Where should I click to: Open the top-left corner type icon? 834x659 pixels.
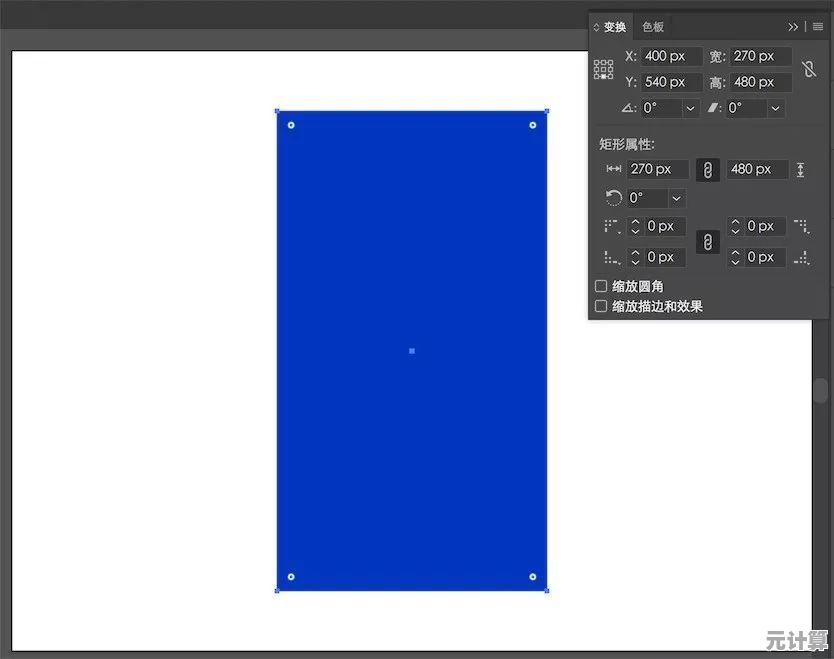612,227
